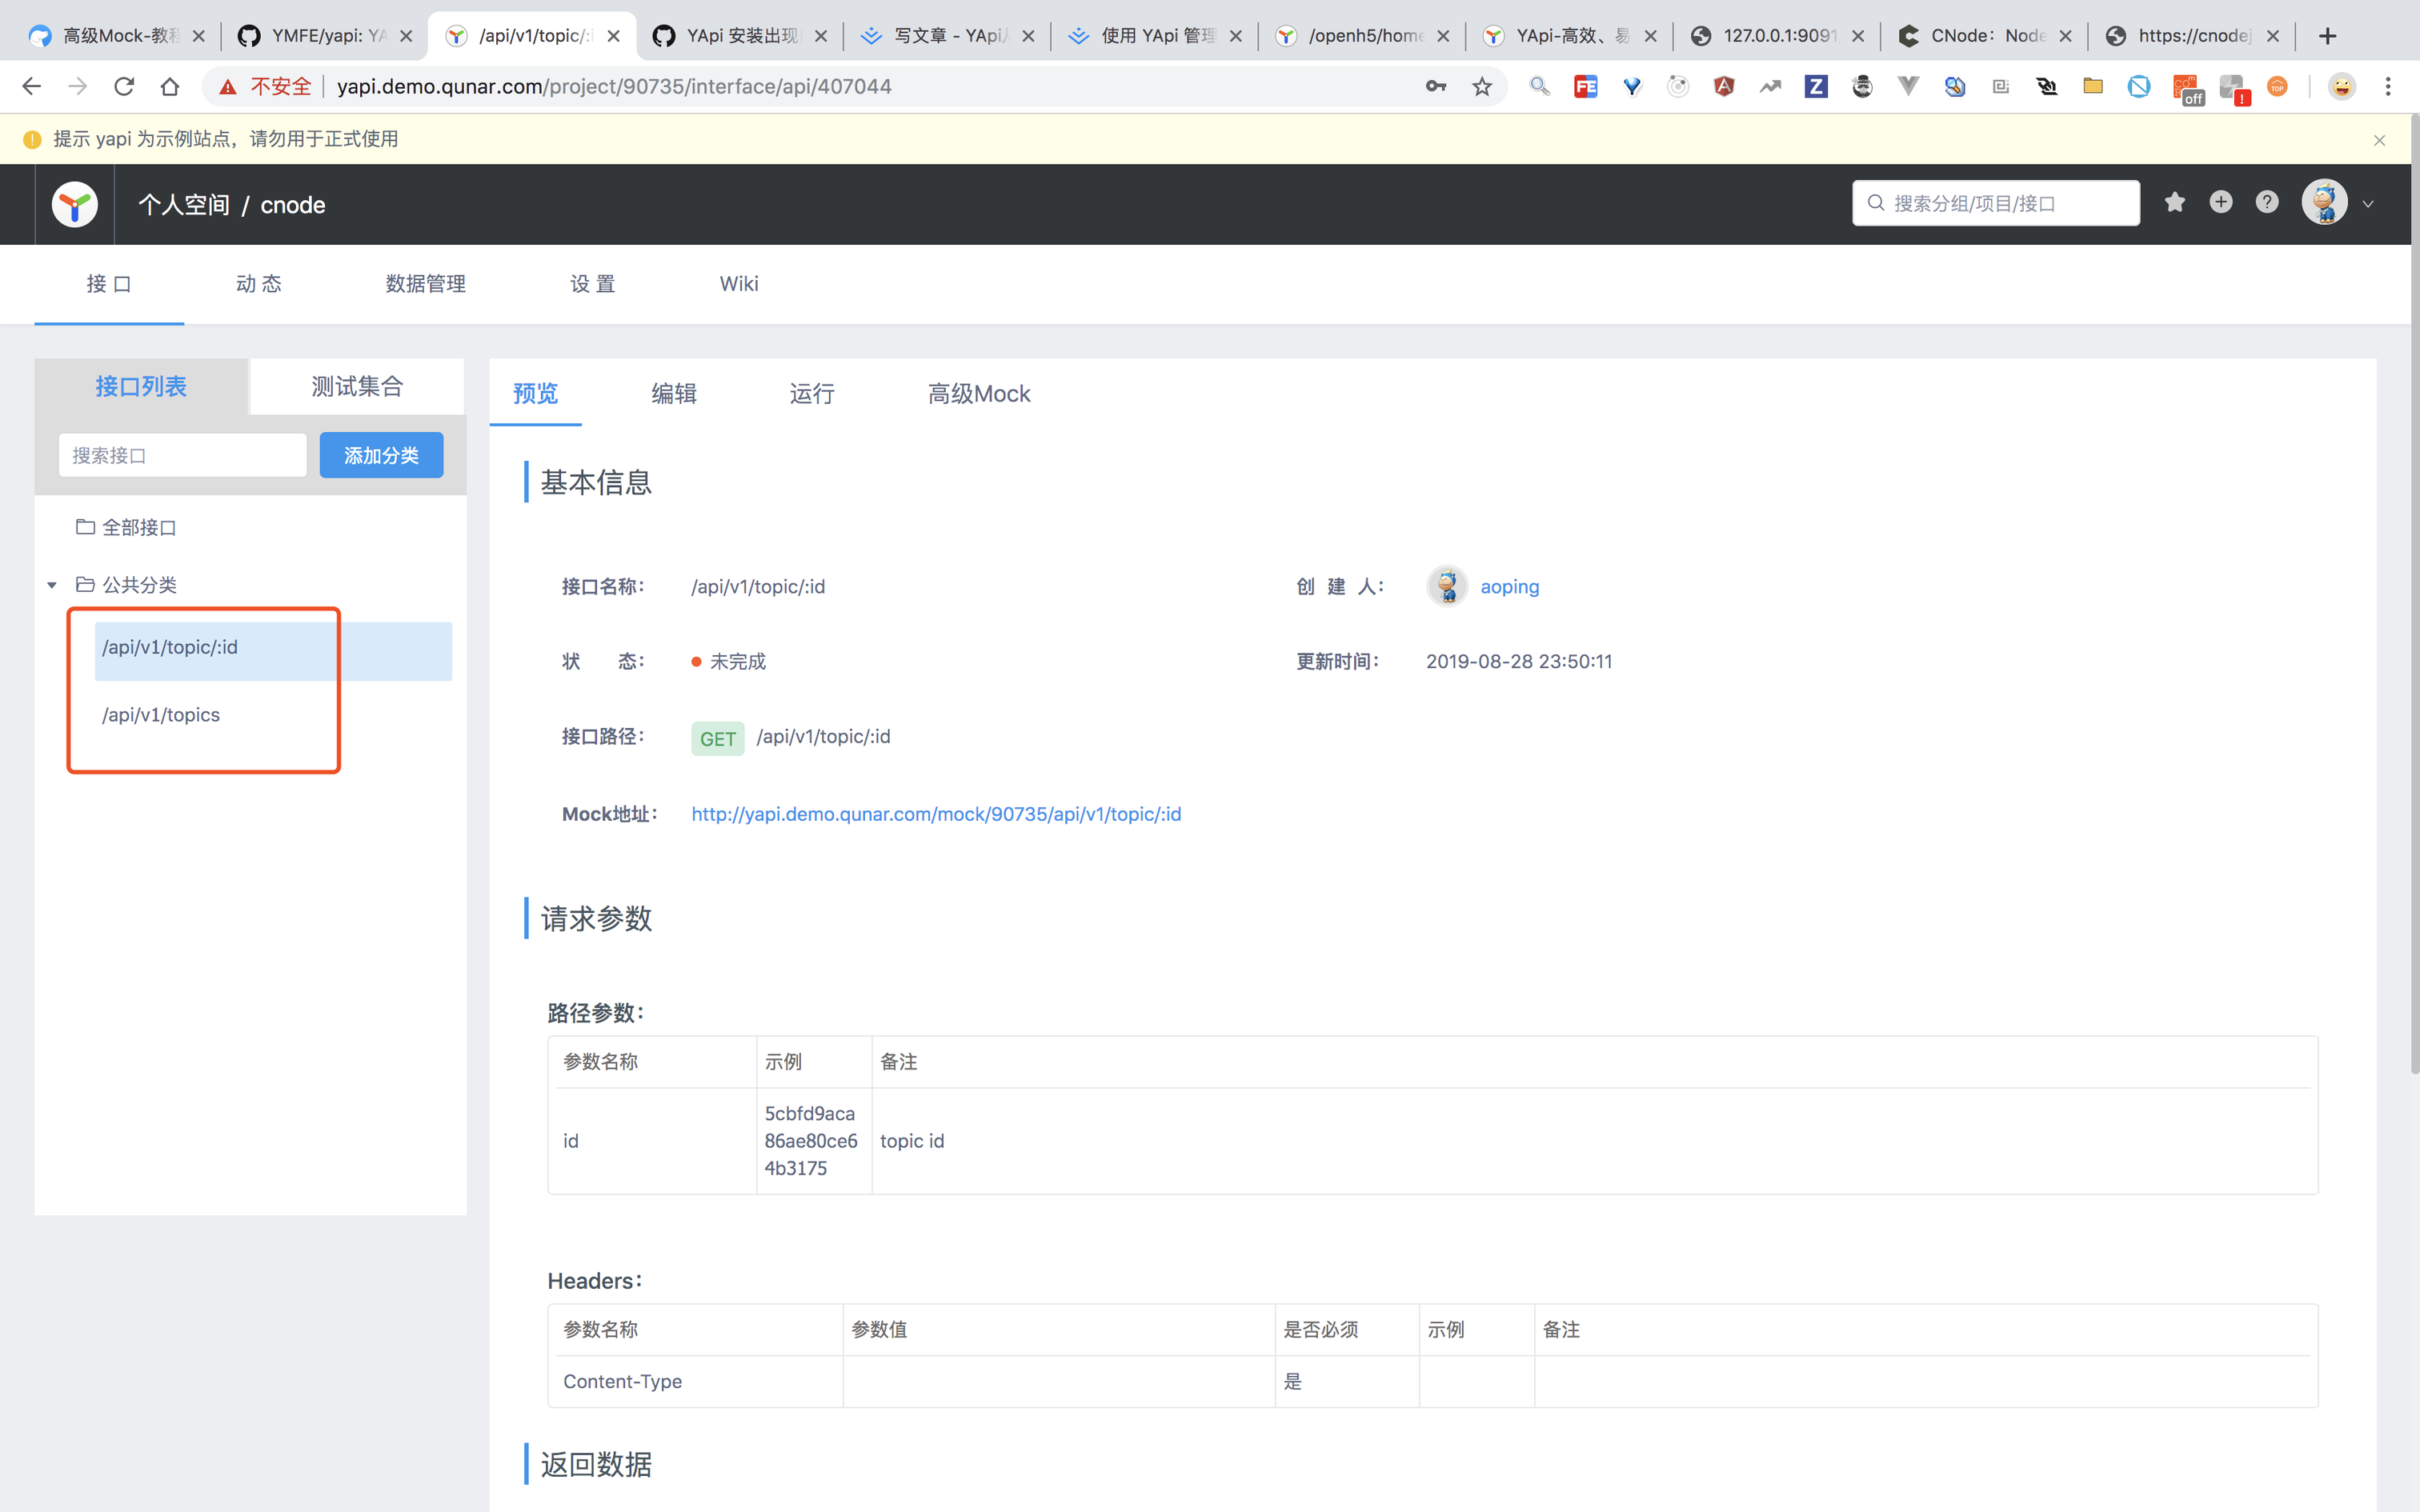Viewport: 2420px width, 1512px height.
Task: Click the browser address bar URL
Action: [x=614, y=86]
